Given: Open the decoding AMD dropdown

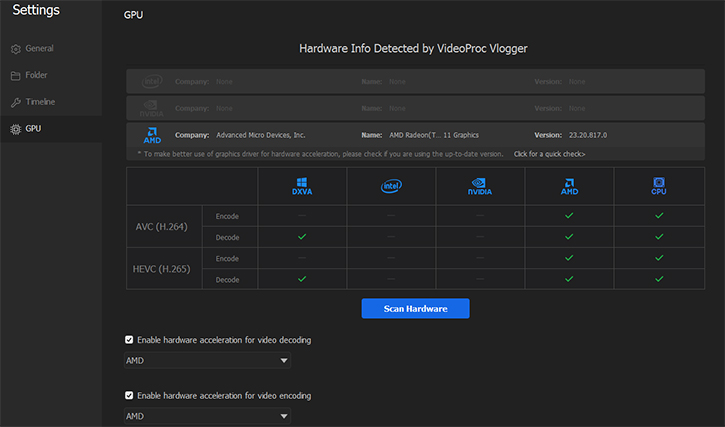Looking at the screenshot, I should click(207, 360).
